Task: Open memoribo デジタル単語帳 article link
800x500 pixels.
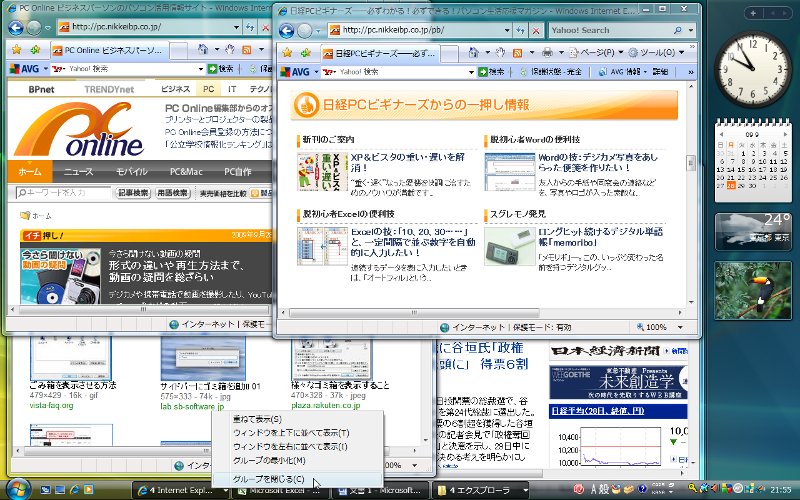Action: 601,237
